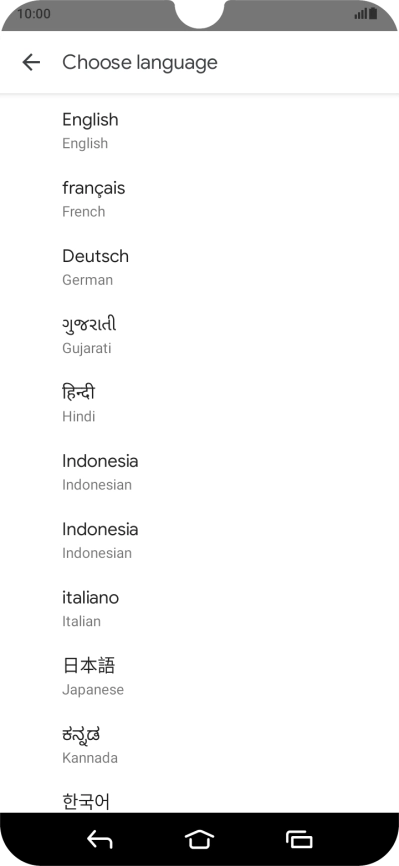Select italiano (Italian) language
The width and height of the screenshot is (399, 866).
tap(200, 608)
